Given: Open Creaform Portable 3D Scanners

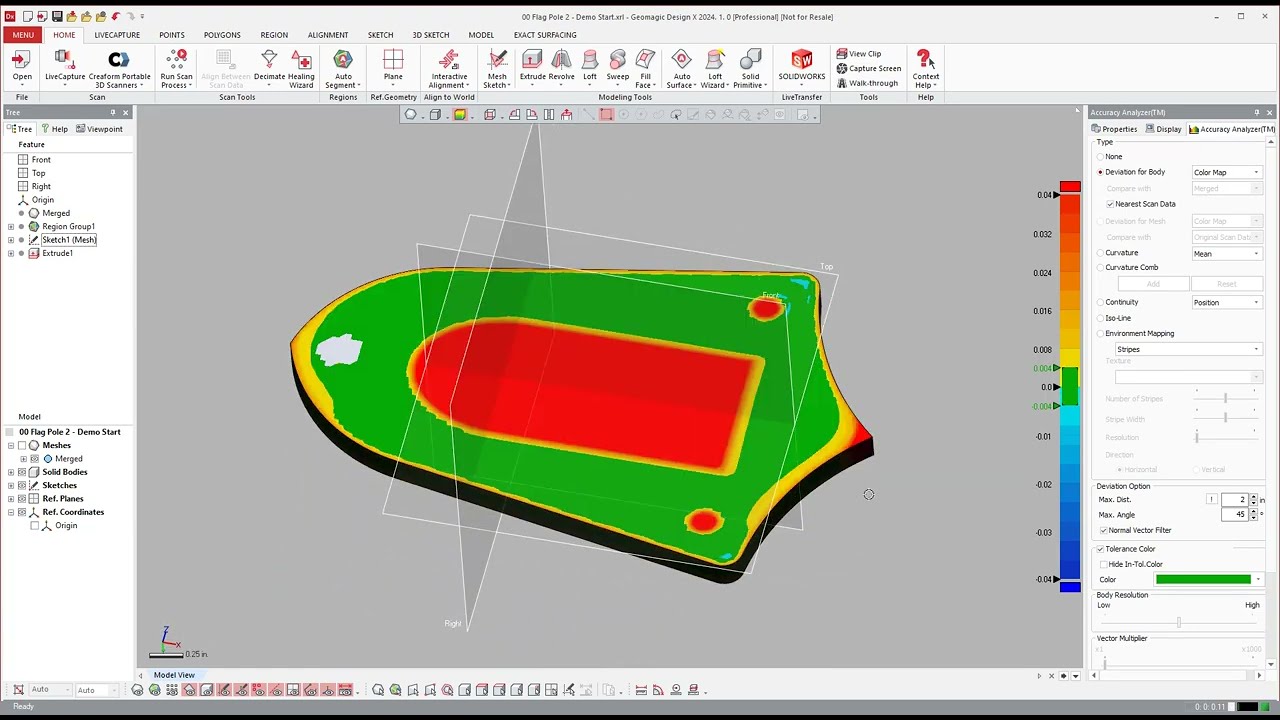Looking at the screenshot, I should pyautogui.click(x=120, y=68).
